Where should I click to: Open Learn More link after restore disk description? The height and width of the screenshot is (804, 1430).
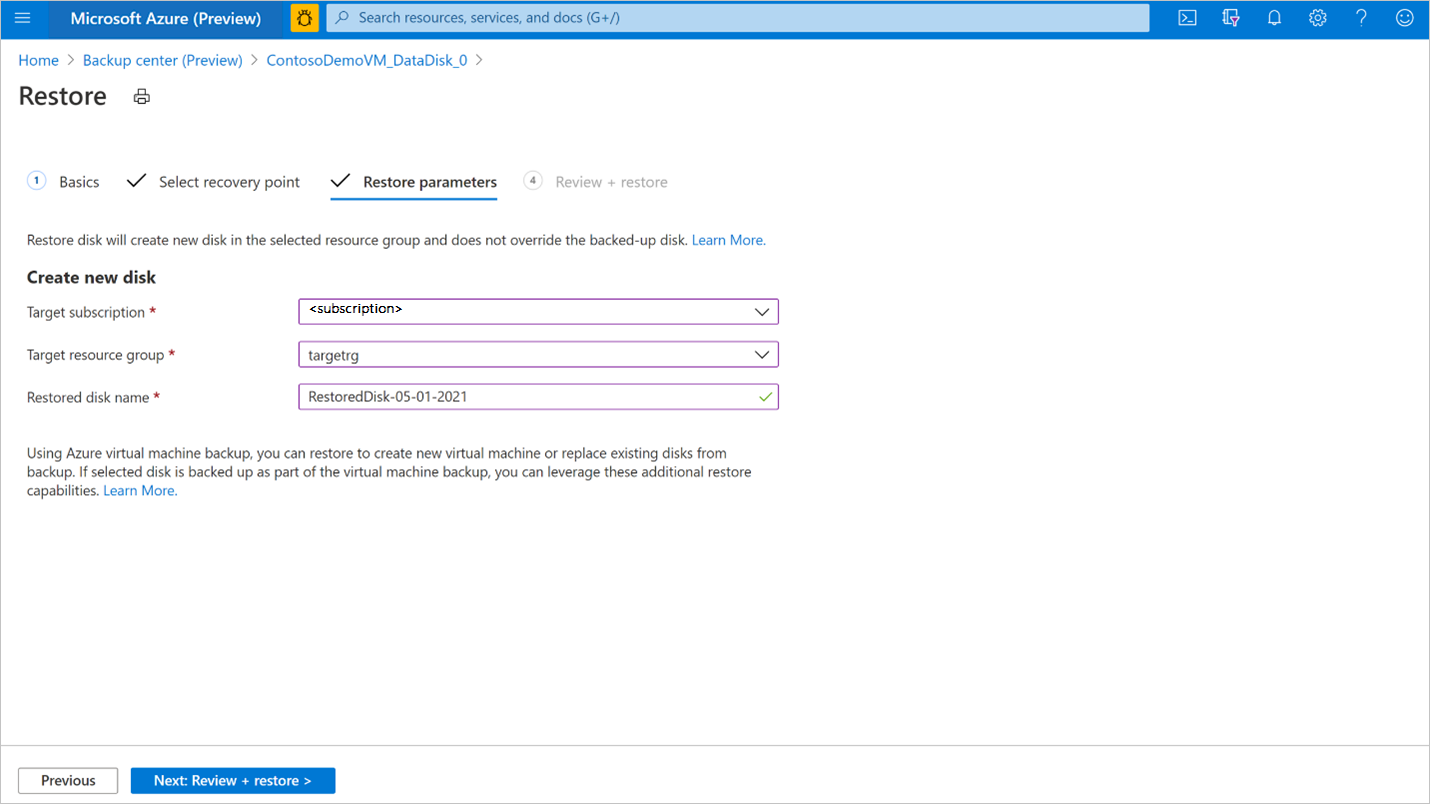tap(728, 240)
